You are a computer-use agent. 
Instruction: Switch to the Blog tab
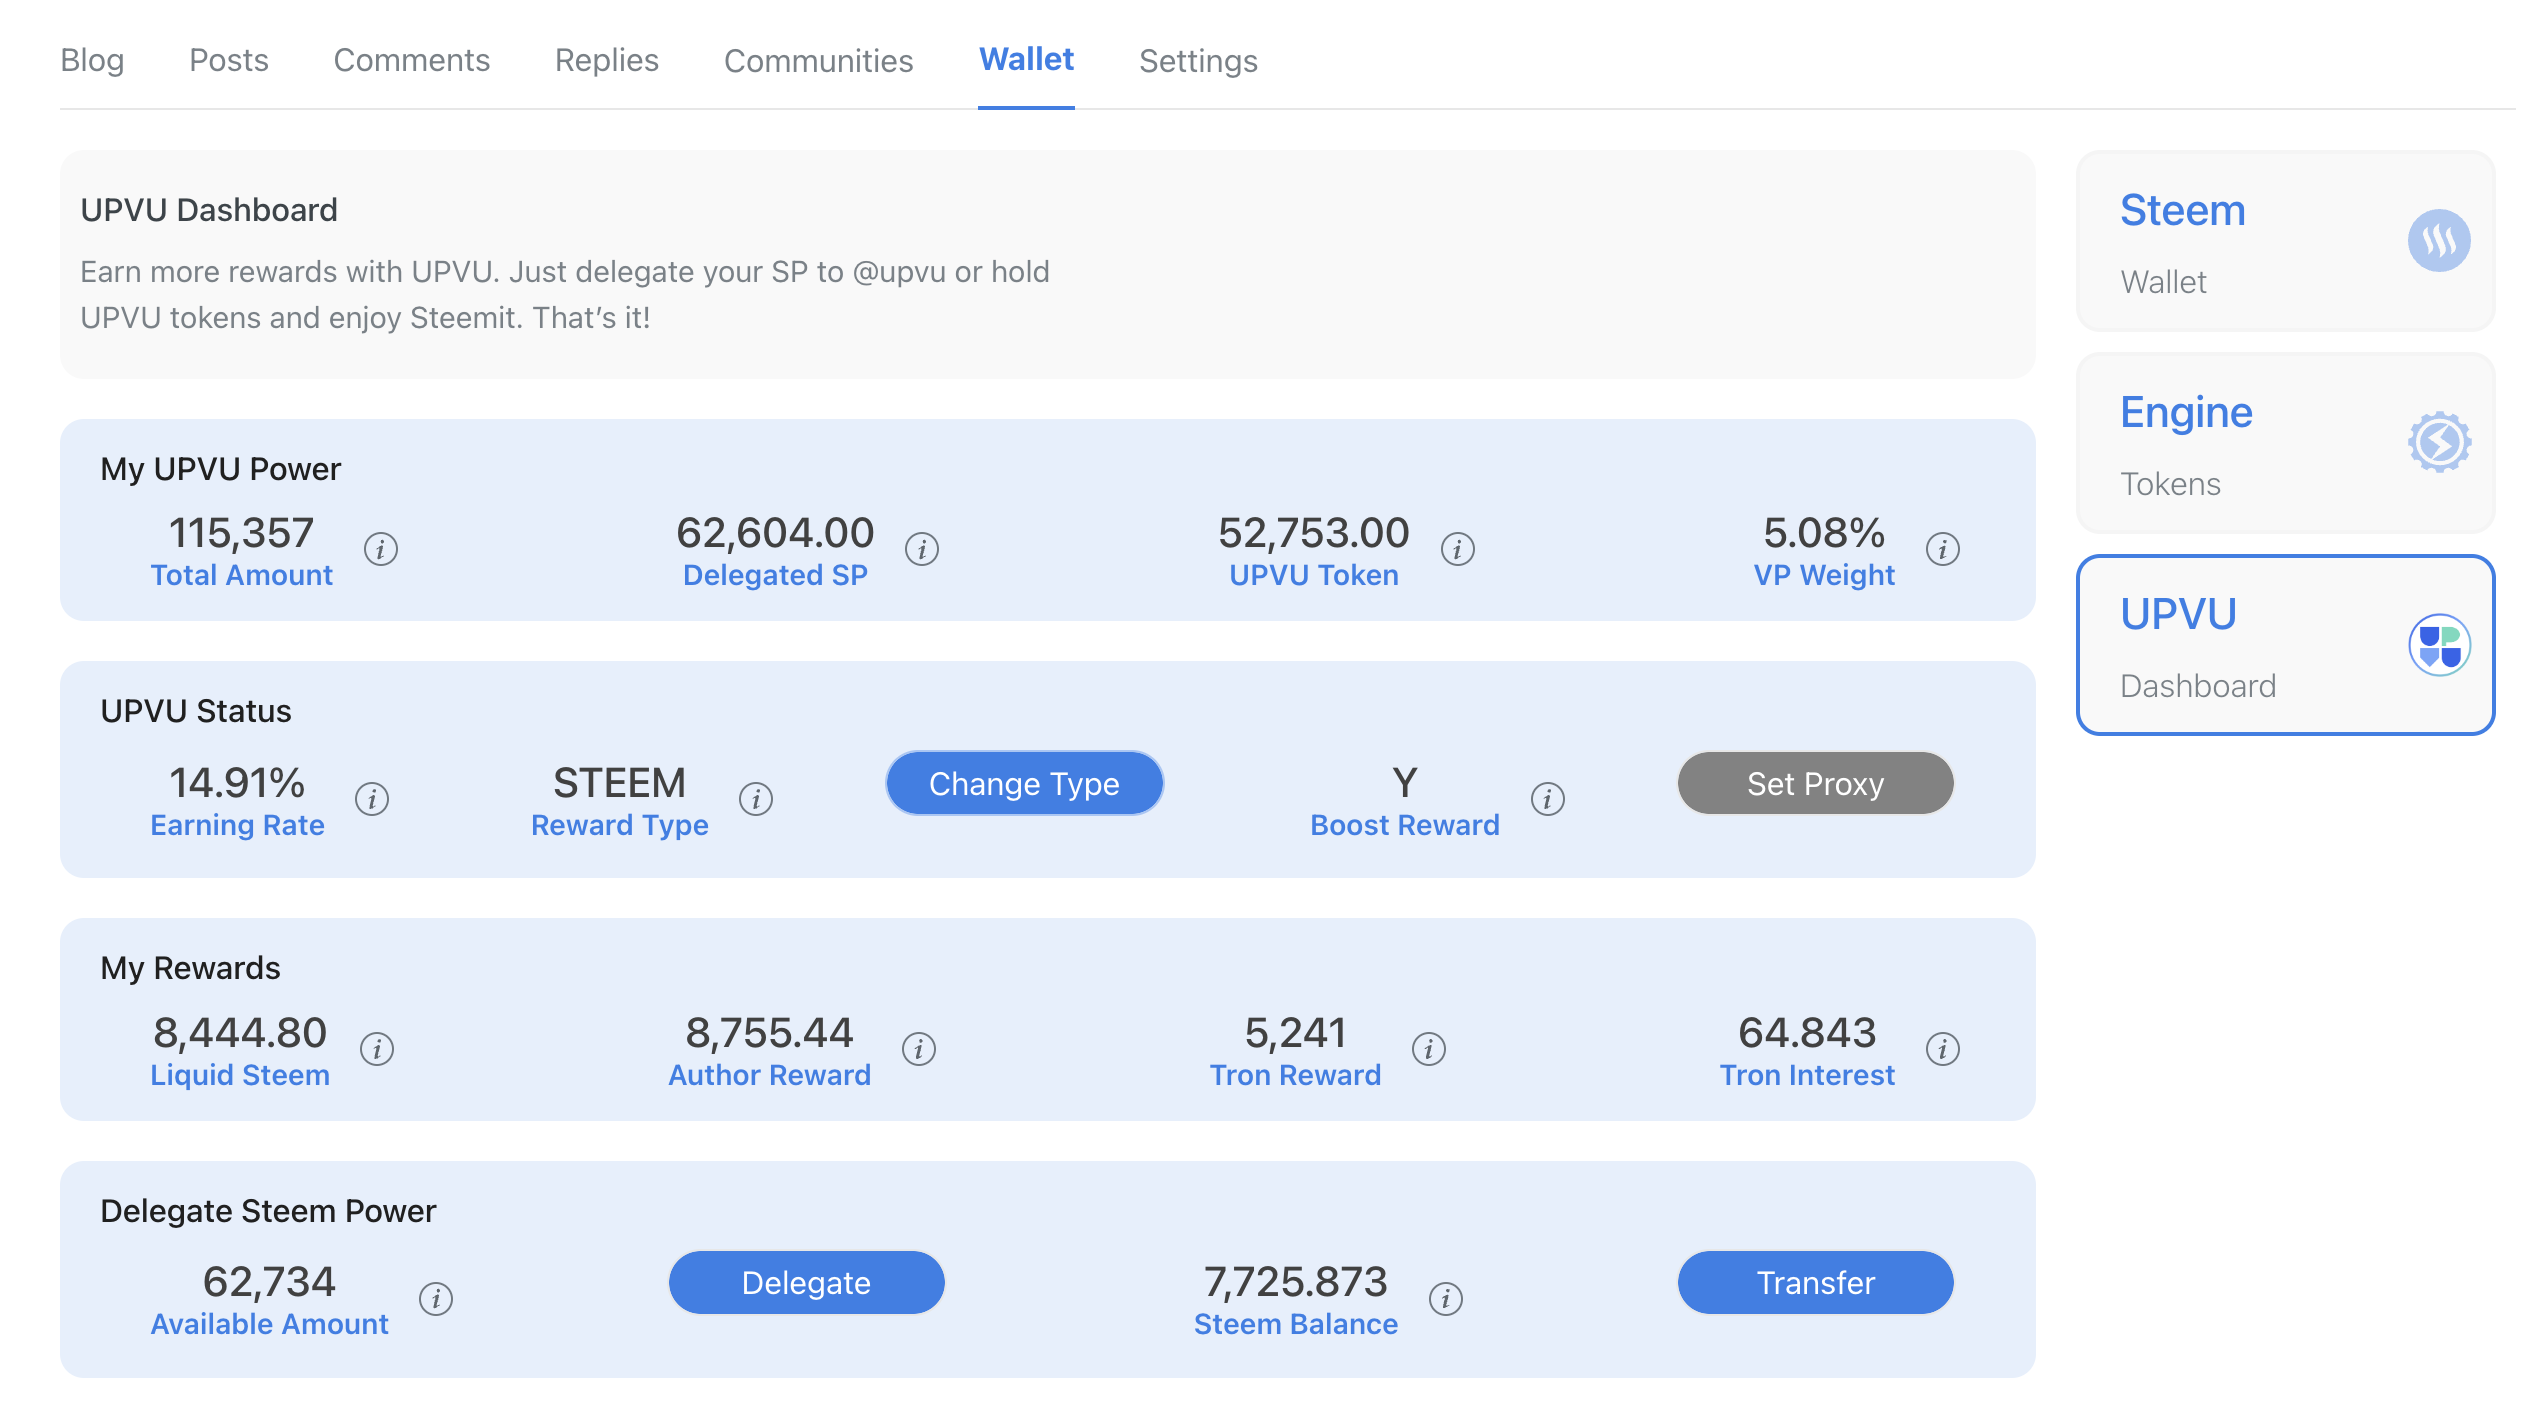tap(92, 60)
